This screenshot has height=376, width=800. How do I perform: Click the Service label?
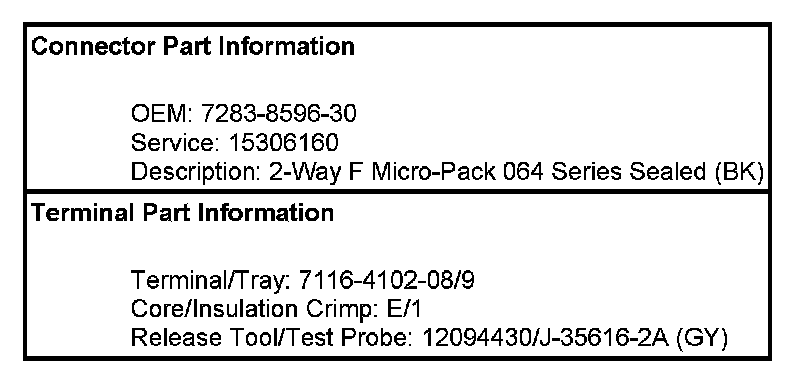tap(175, 143)
